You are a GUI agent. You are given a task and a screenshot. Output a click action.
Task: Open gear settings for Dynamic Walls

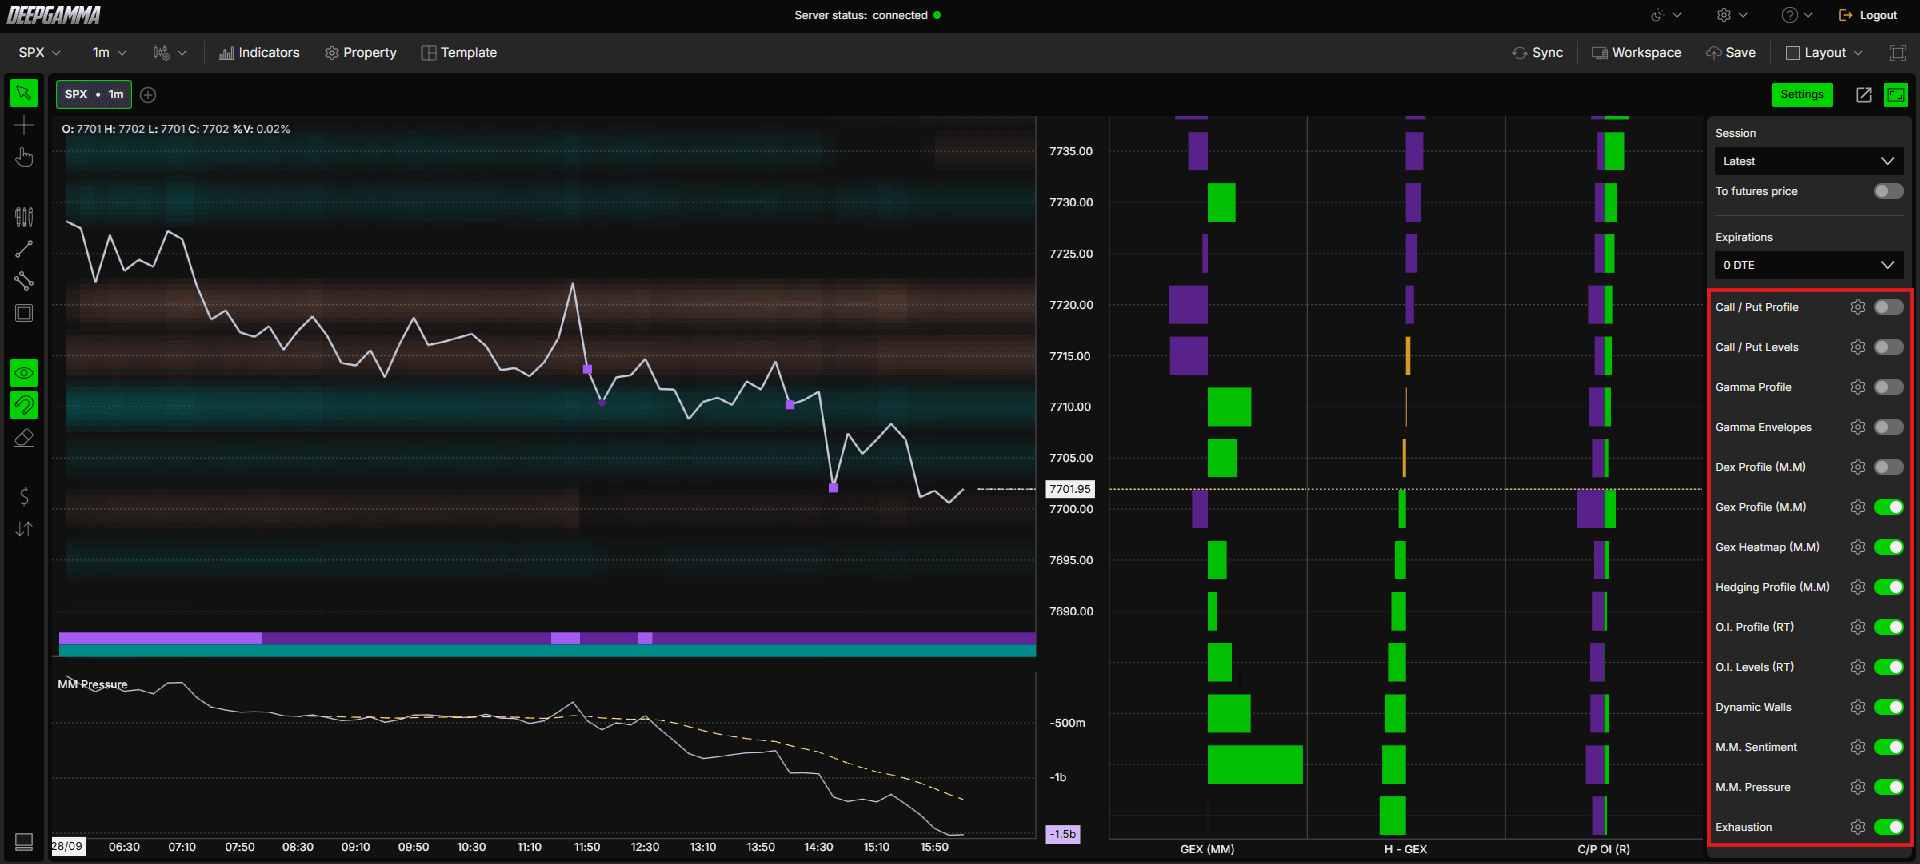coord(1858,707)
